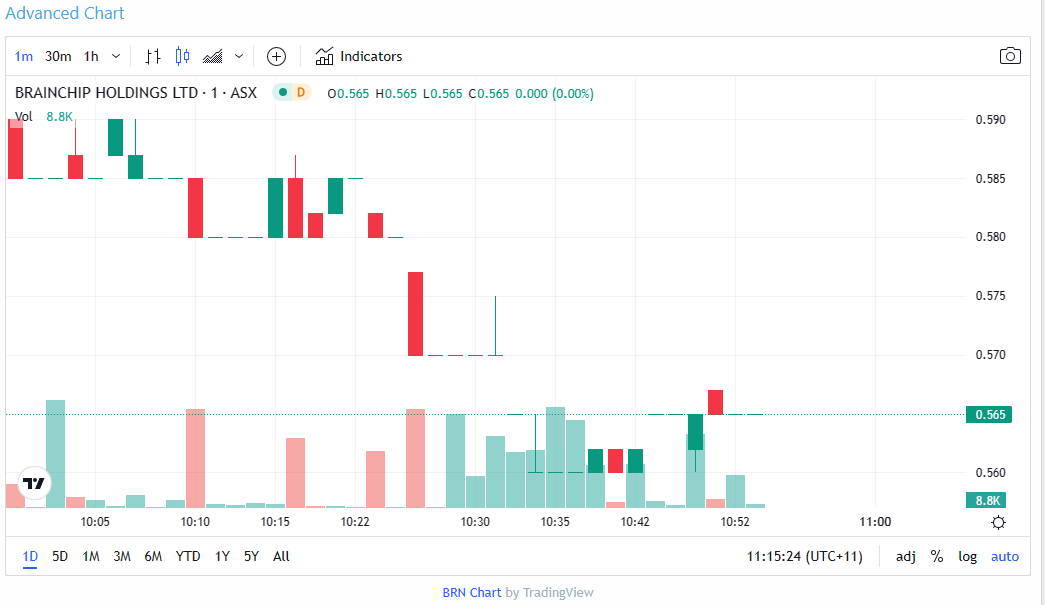The width and height of the screenshot is (1045, 605).
Task: Select the Candles chart style icon
Action: point(182,56)
